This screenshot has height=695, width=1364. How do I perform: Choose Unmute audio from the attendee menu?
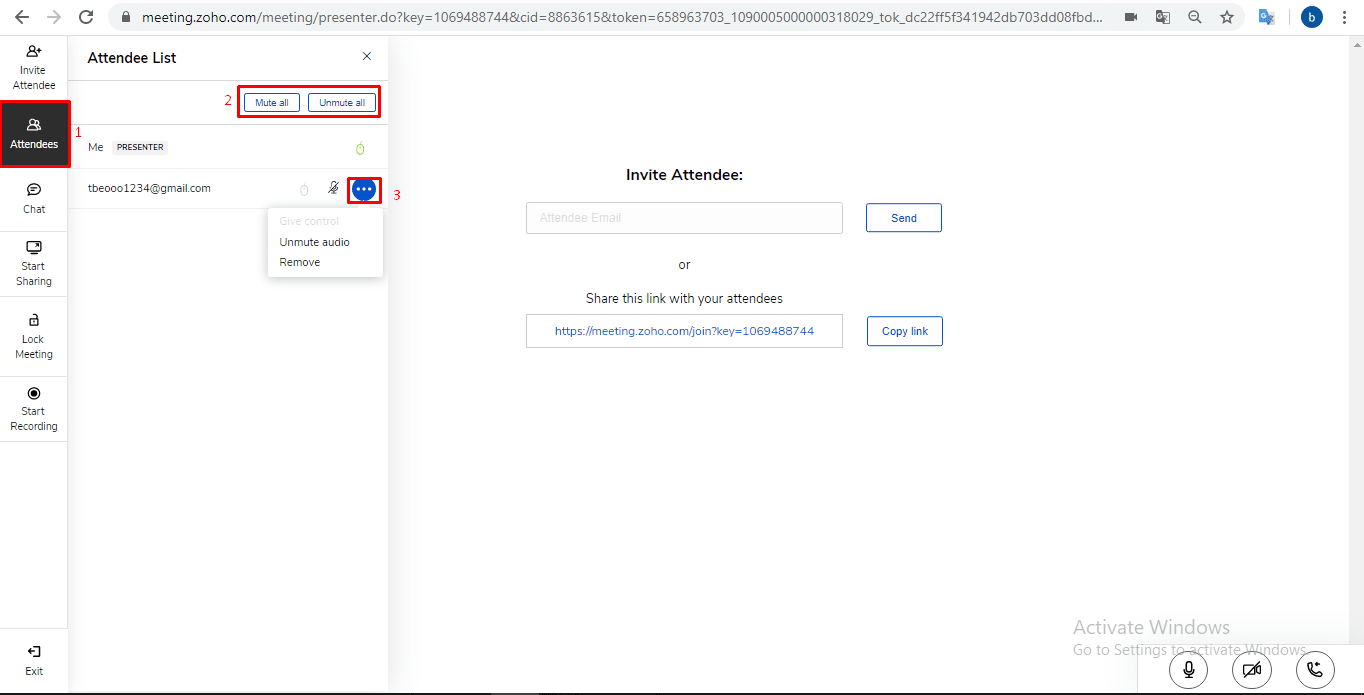[x=314, y=242]
